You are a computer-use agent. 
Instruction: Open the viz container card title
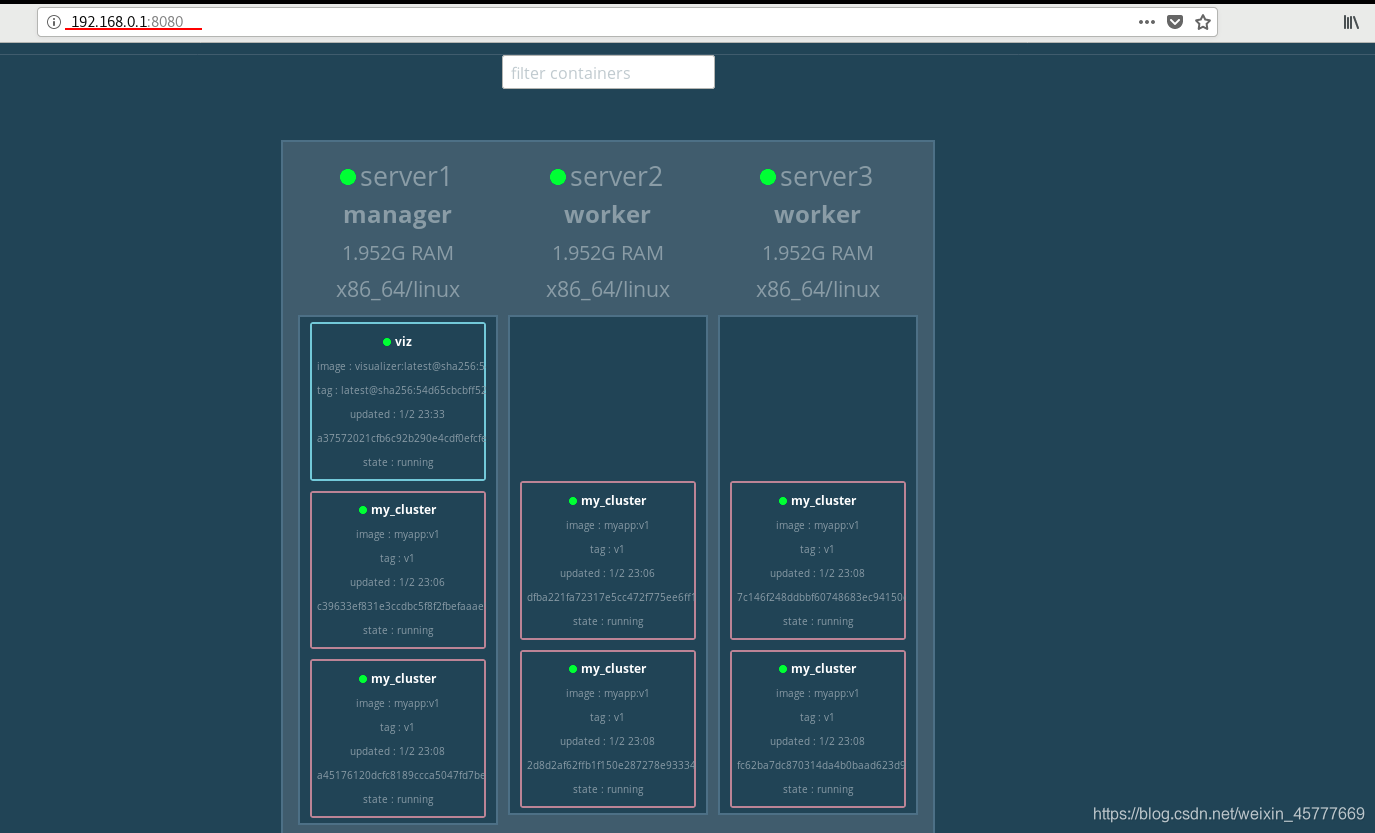click(x=403, y=342)
